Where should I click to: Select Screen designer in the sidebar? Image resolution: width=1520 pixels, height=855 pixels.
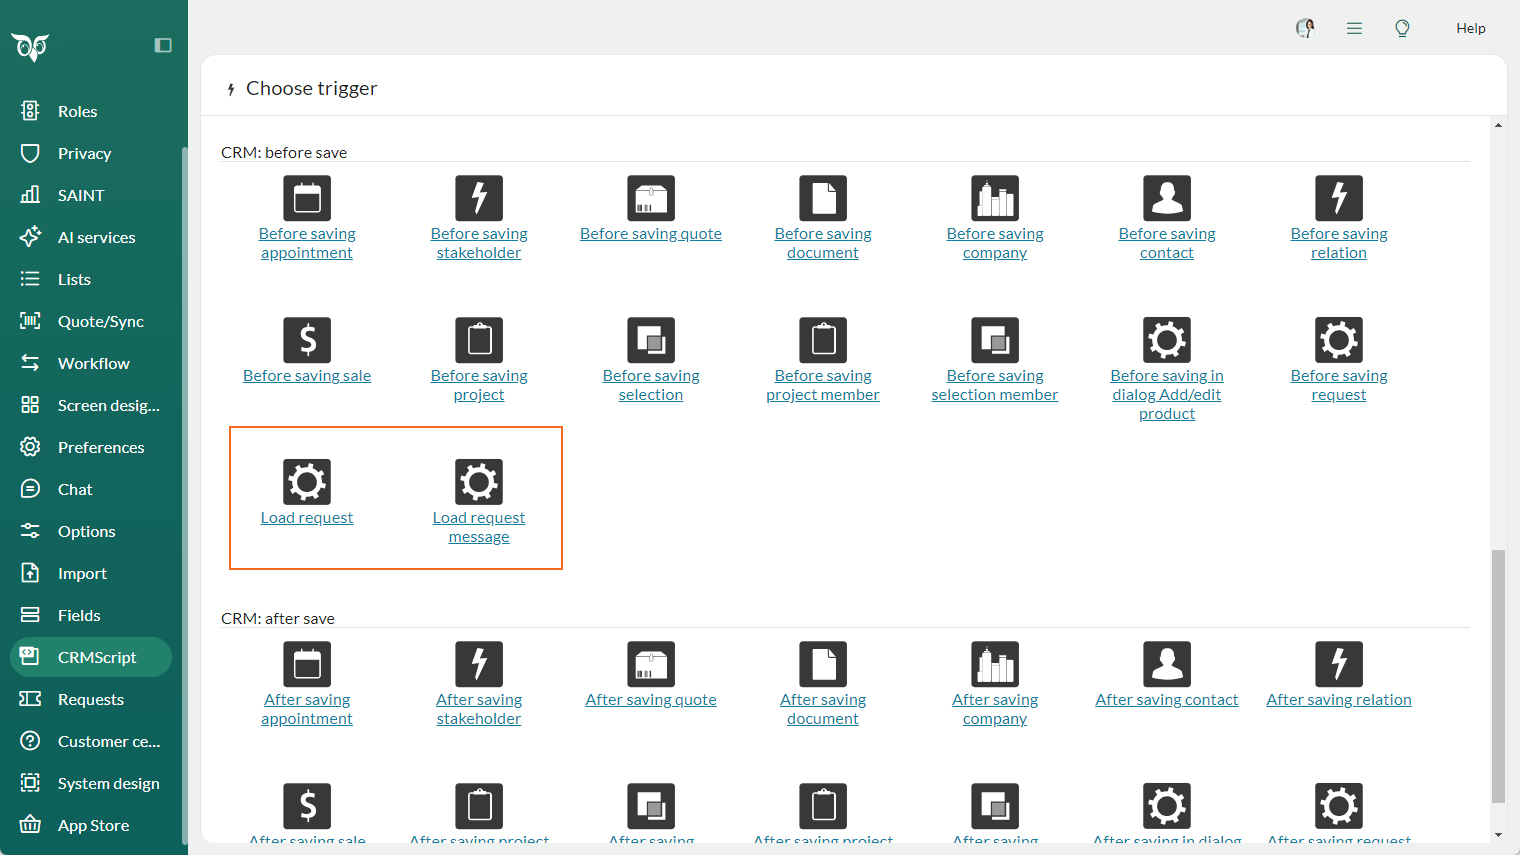pyautogui.click(x=108, y=405)
